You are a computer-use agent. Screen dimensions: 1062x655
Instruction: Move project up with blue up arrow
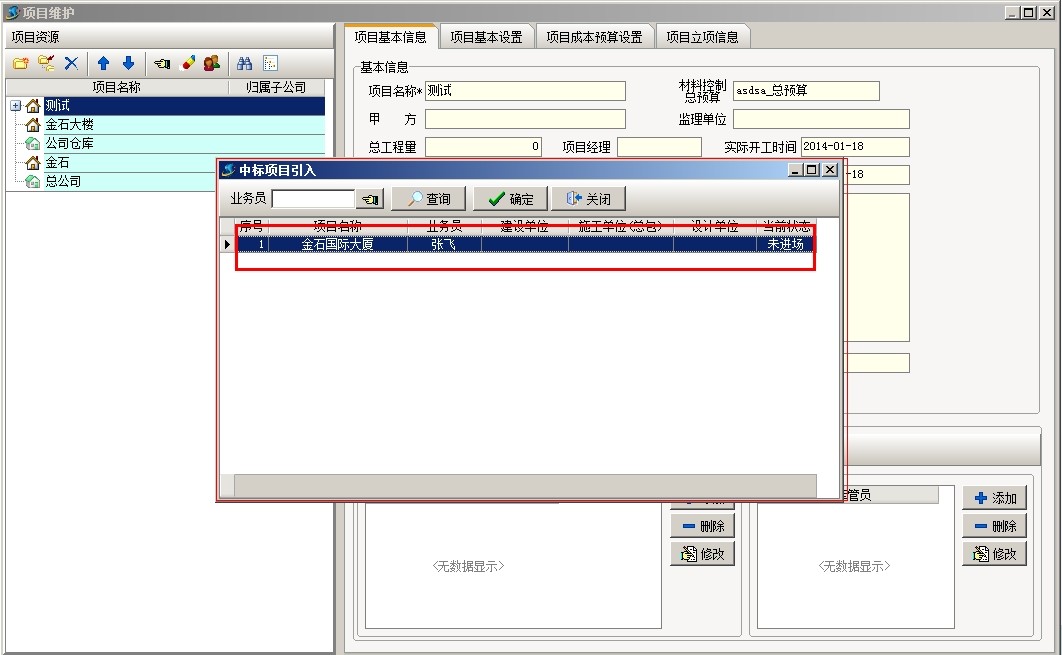pos(103,63)
